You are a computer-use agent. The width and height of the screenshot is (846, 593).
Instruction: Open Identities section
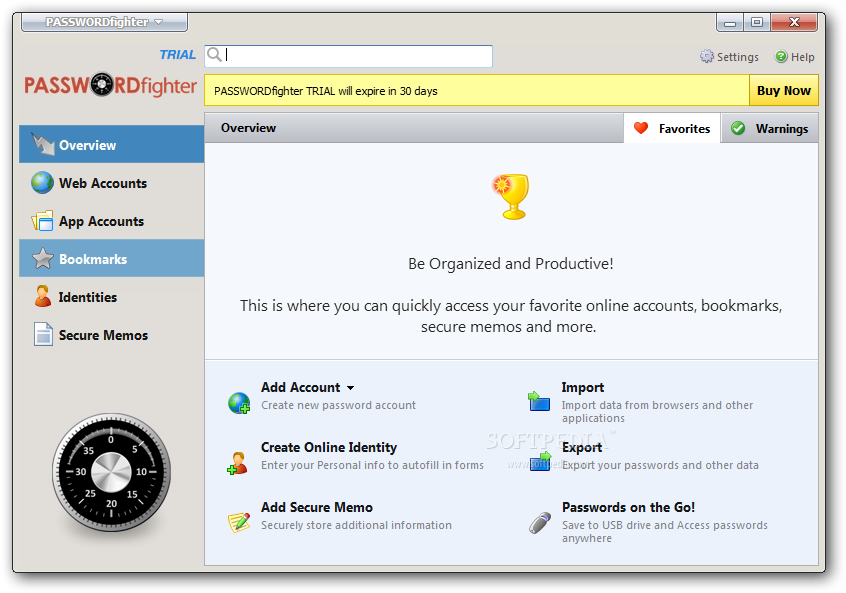(x=112, y=296)
